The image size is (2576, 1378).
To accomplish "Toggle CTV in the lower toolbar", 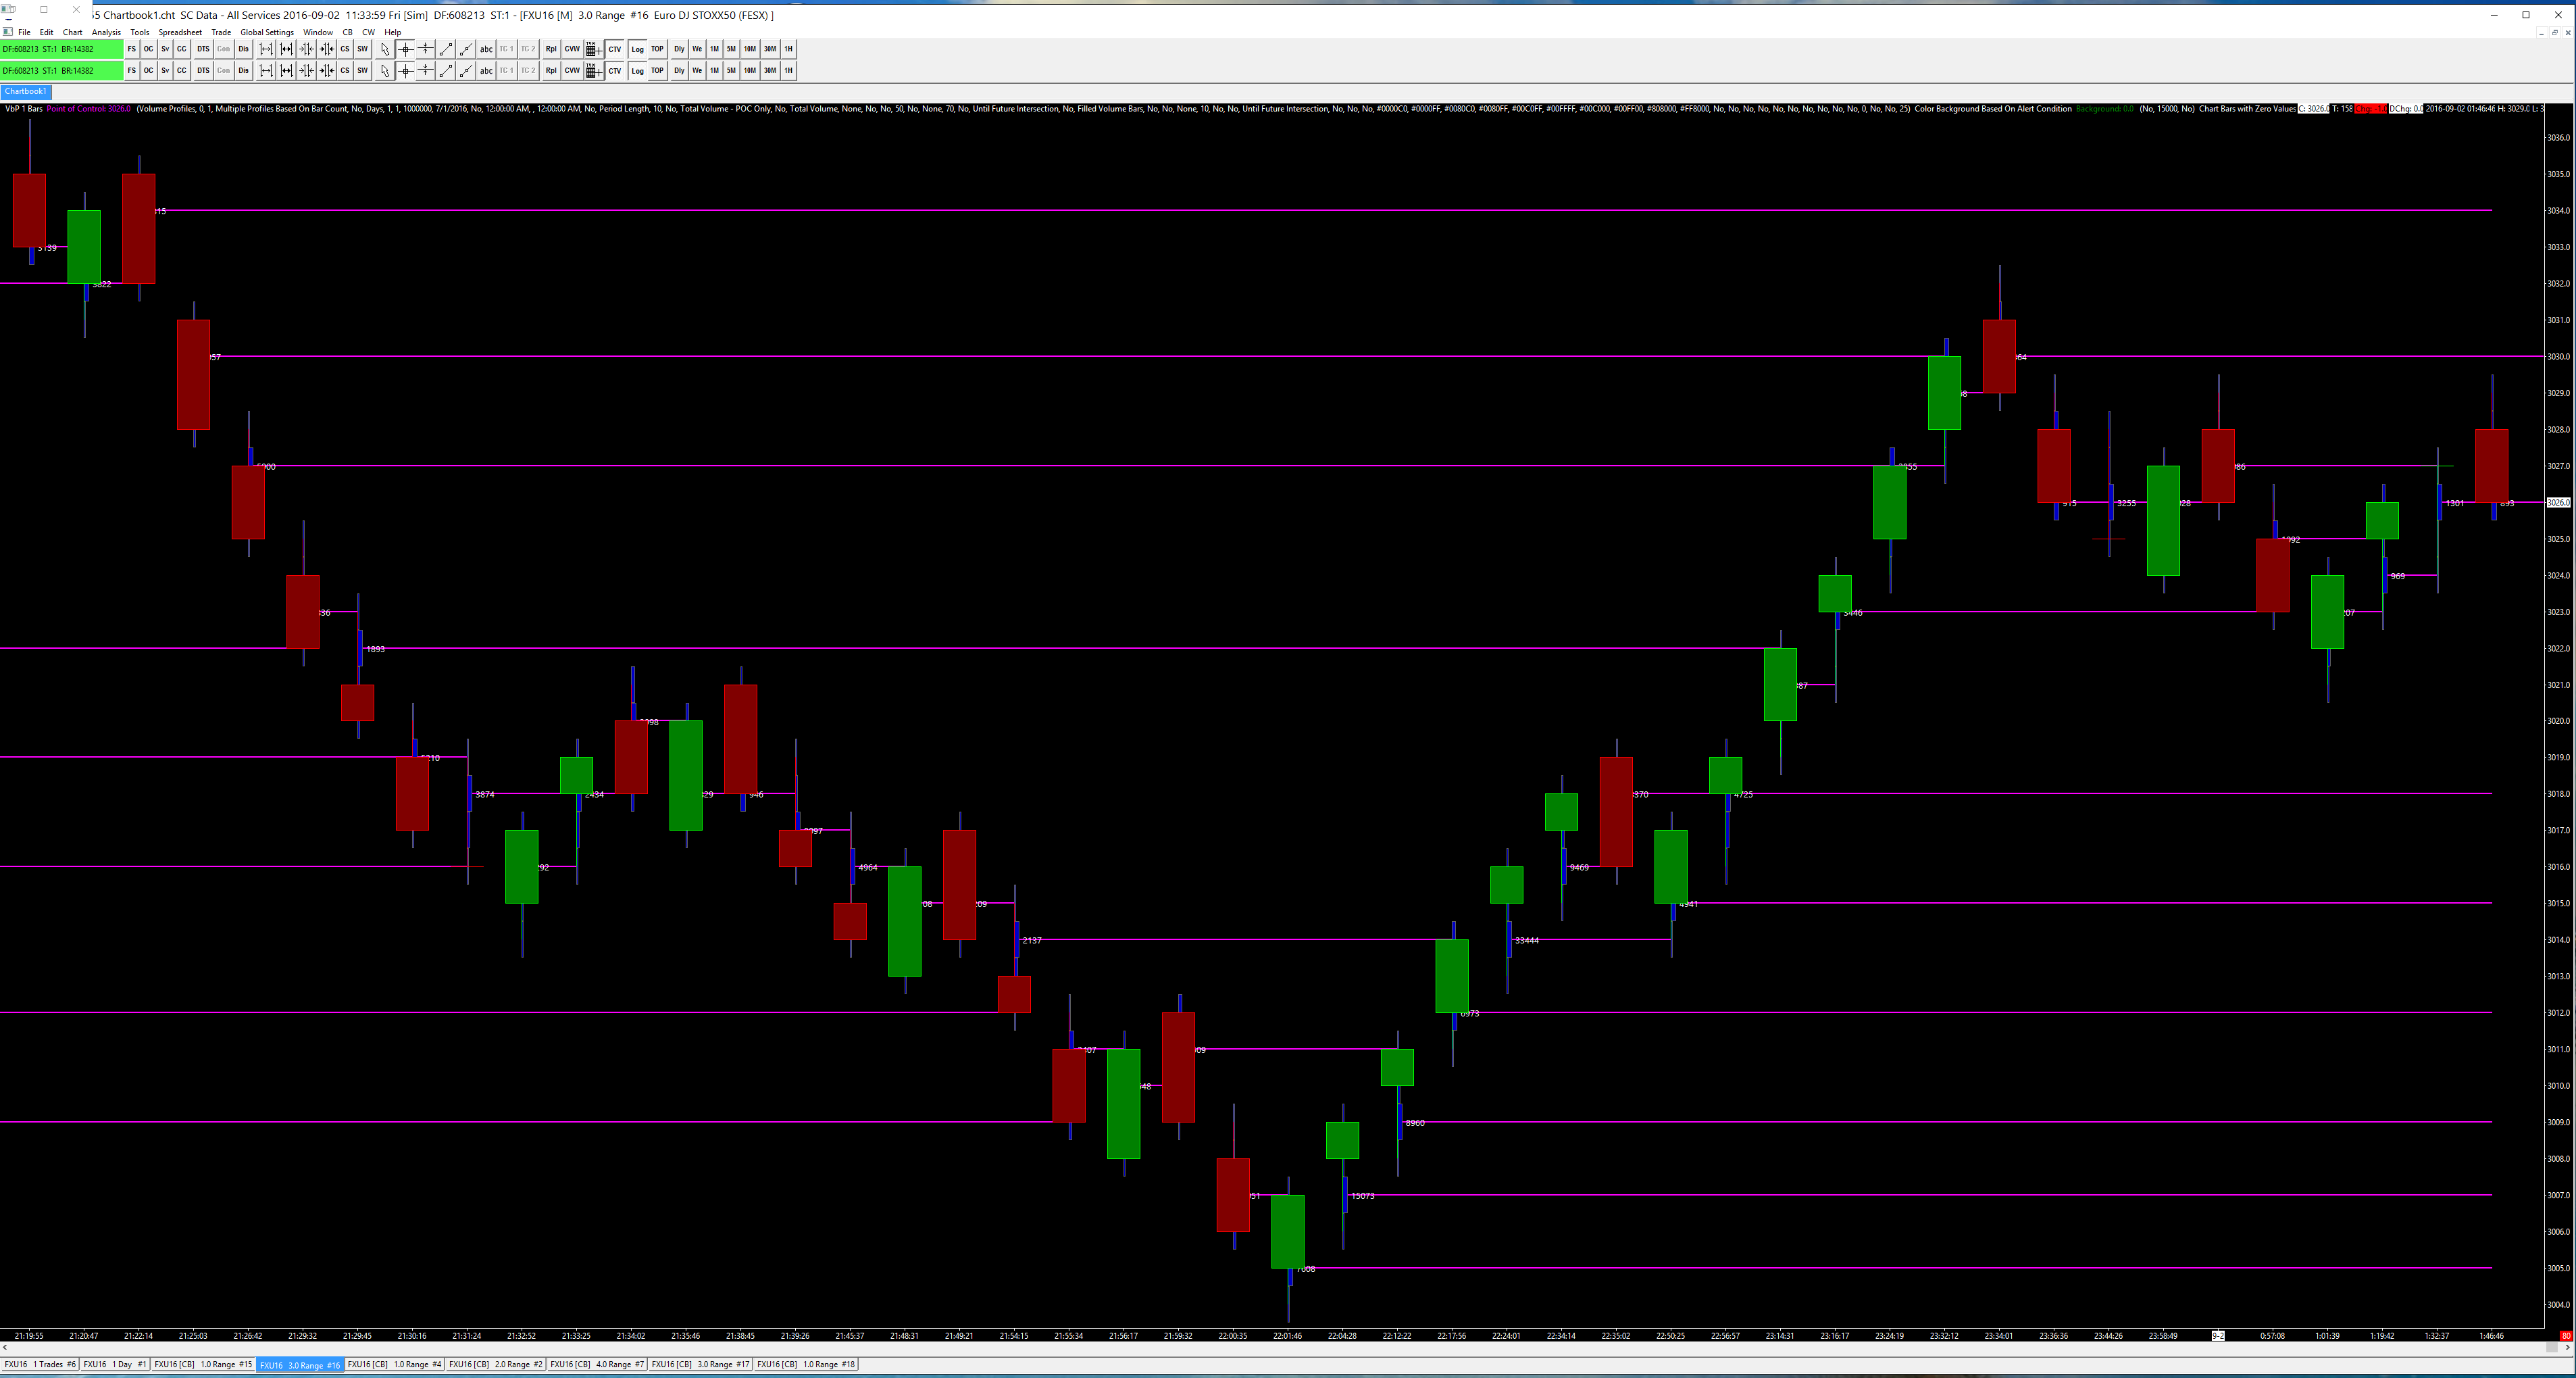I will (615, 71).
